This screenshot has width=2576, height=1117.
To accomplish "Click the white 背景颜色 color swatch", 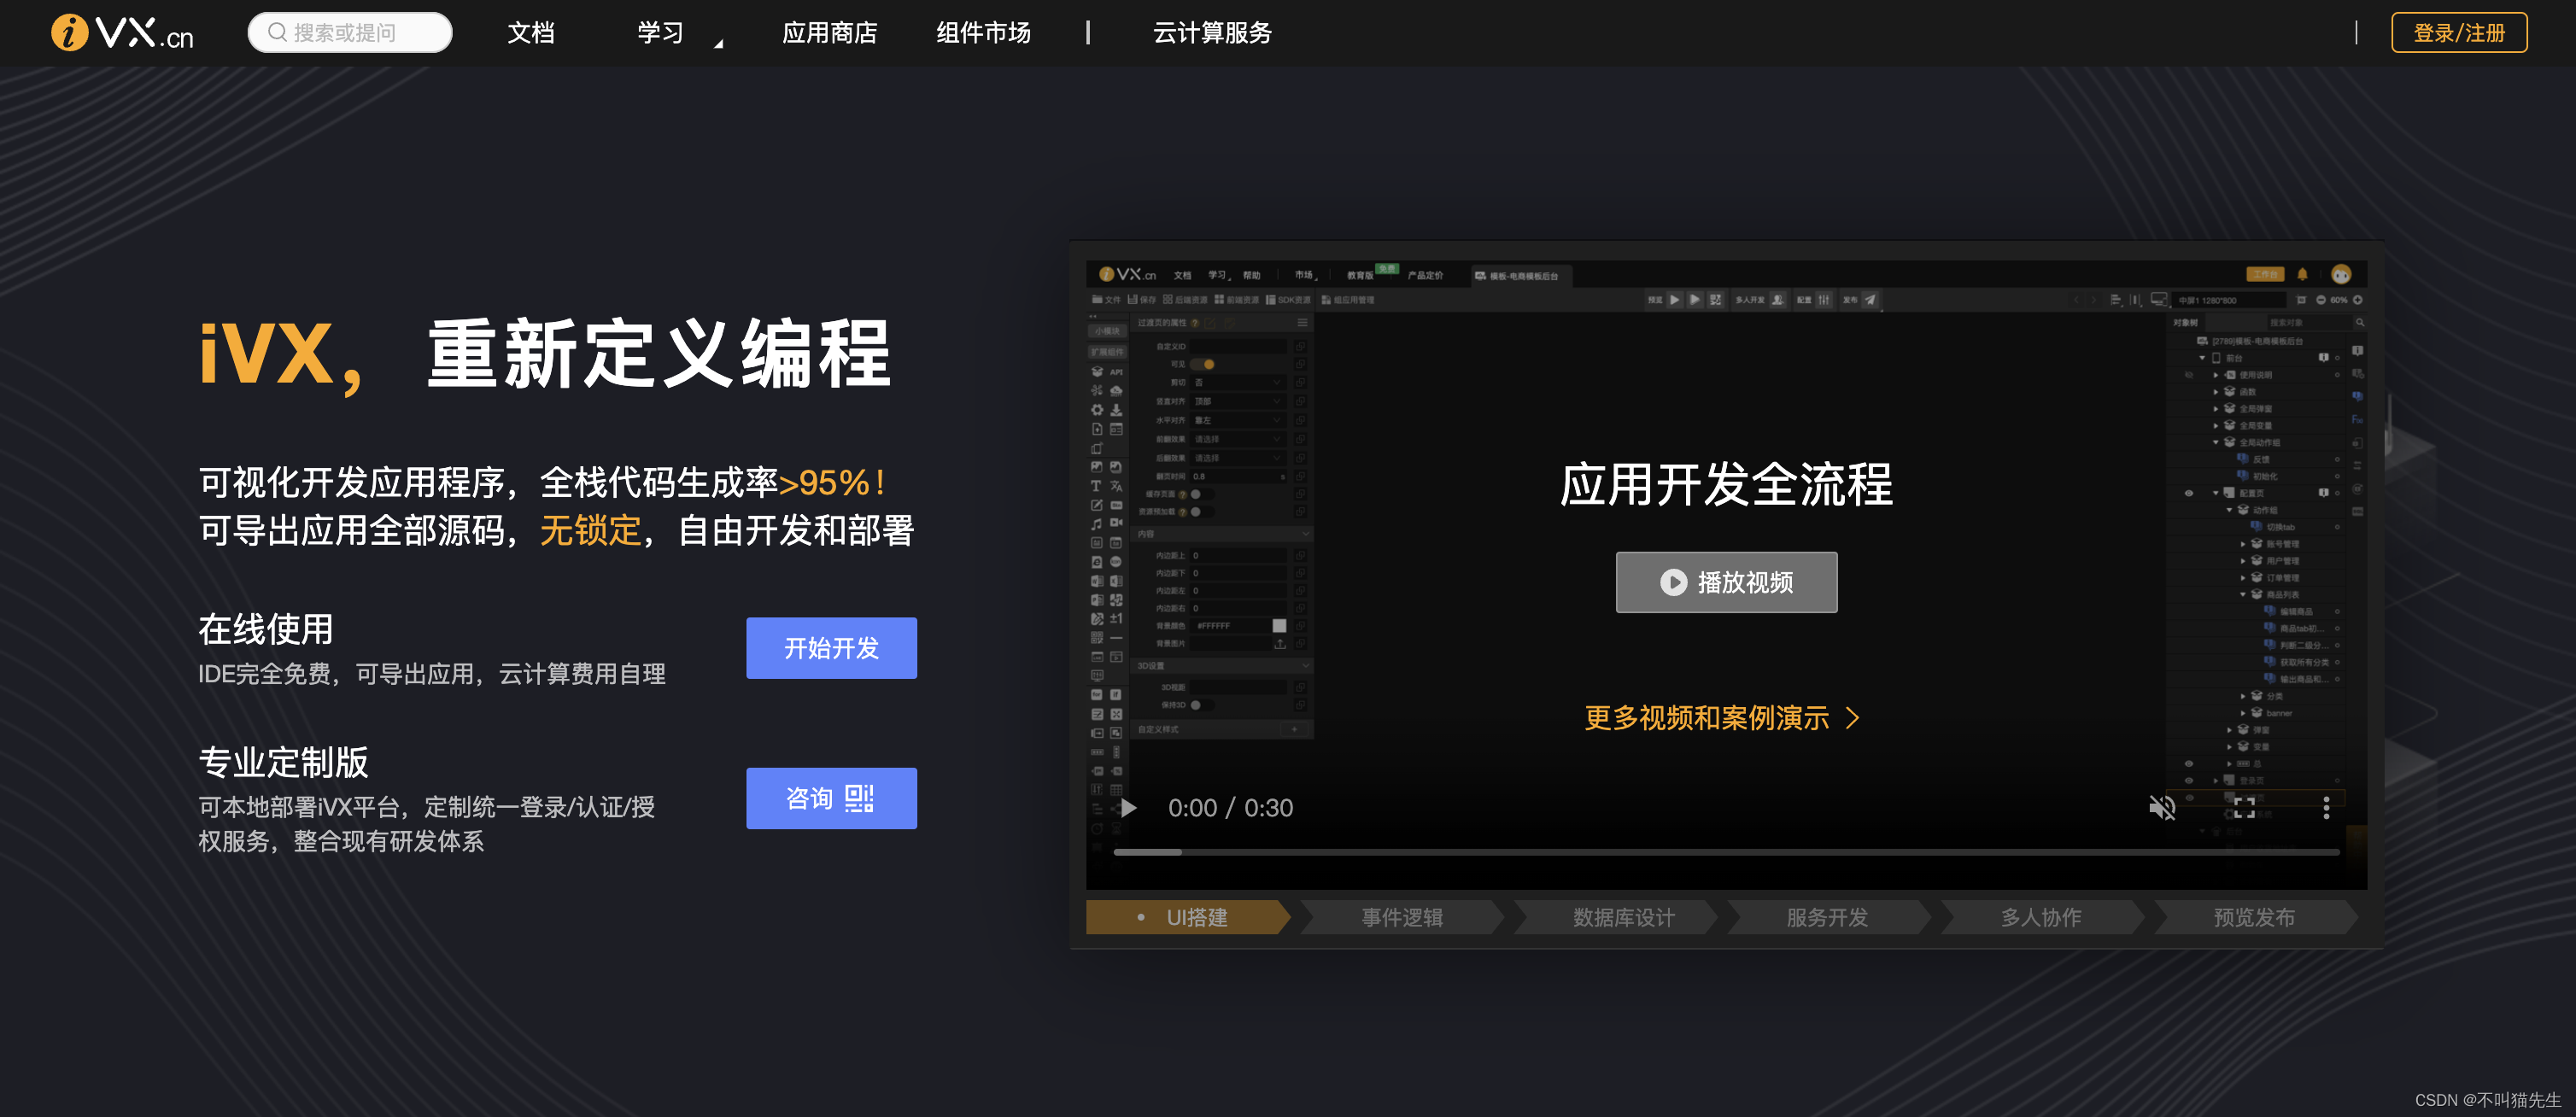I will pyautogui.click(x=1280, y=626).
